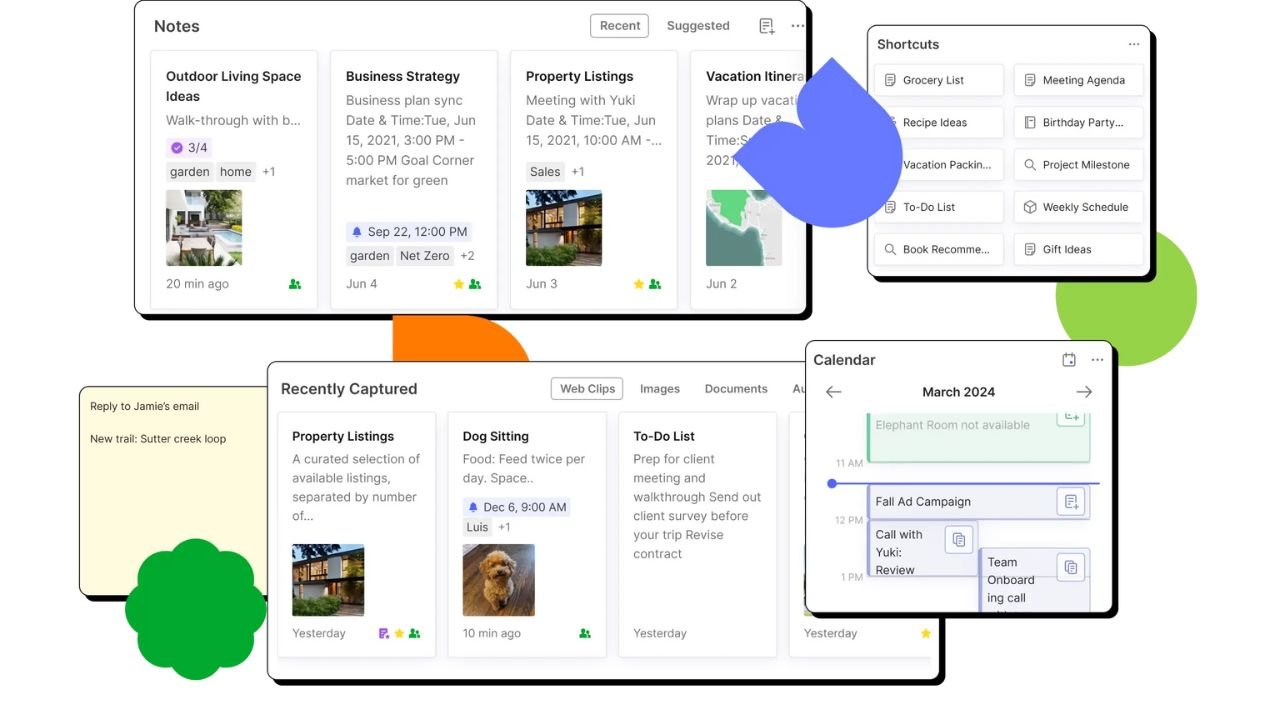
Task: Select the cube icon on Weekly Schedule
Action: pos(1030,207)
